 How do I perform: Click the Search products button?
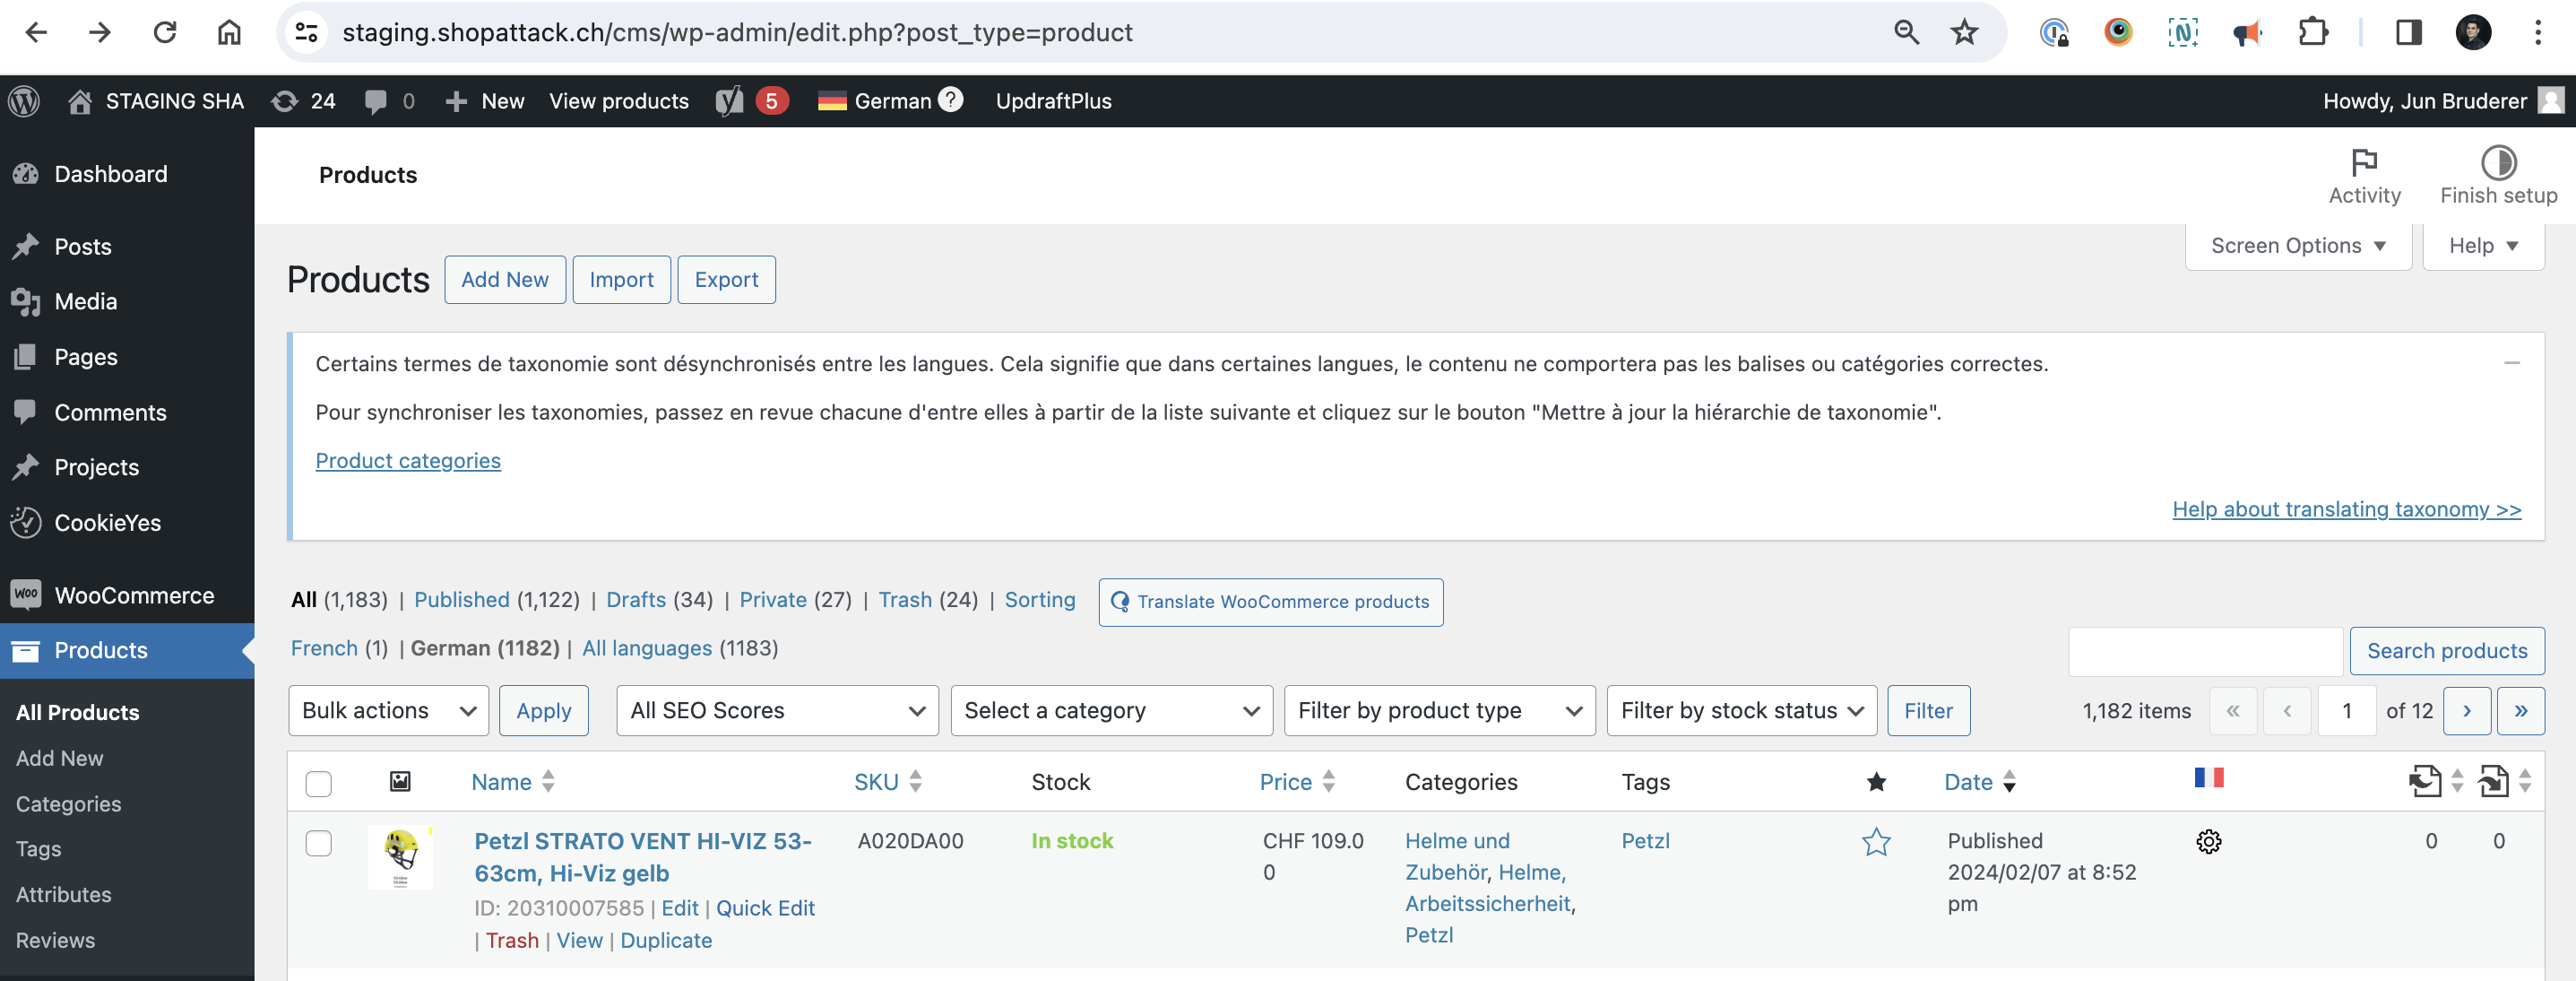pyautogui.click(x=2446, y=651)
